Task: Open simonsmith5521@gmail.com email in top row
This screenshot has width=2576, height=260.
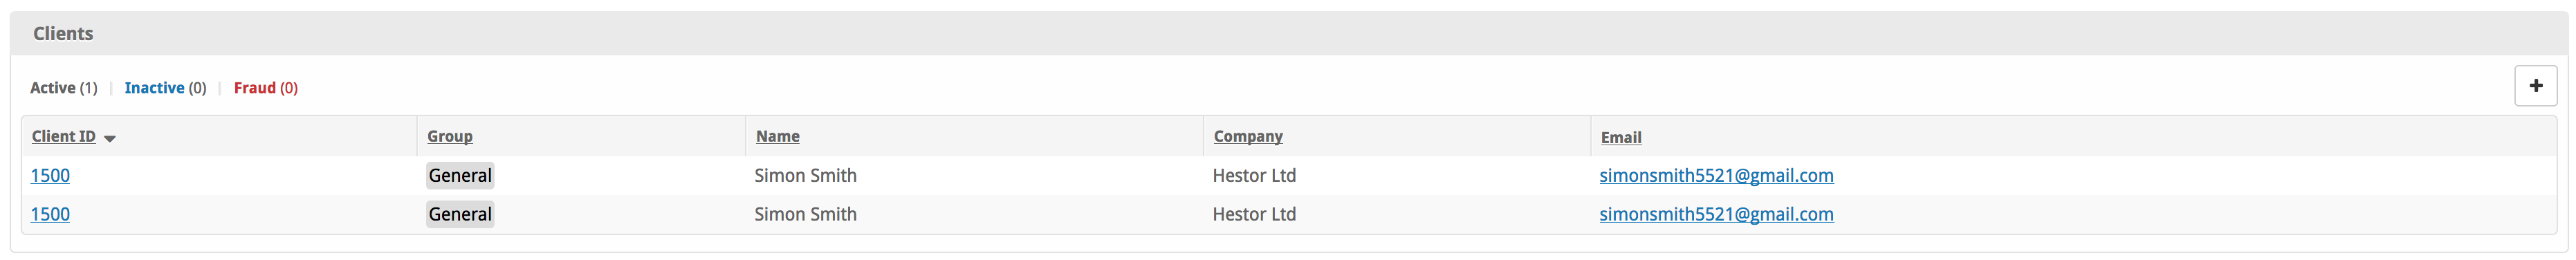Action: coord(1716,175)
